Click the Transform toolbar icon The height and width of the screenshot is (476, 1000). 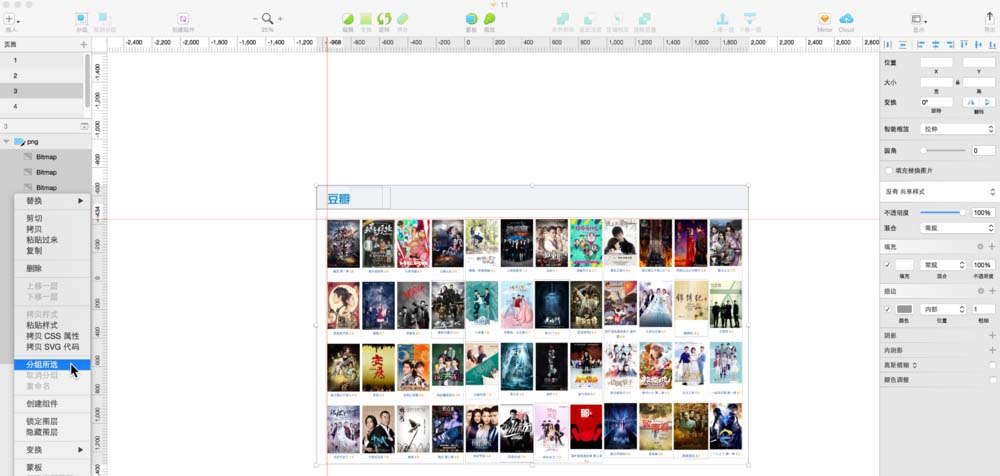(x=366, y=19)
